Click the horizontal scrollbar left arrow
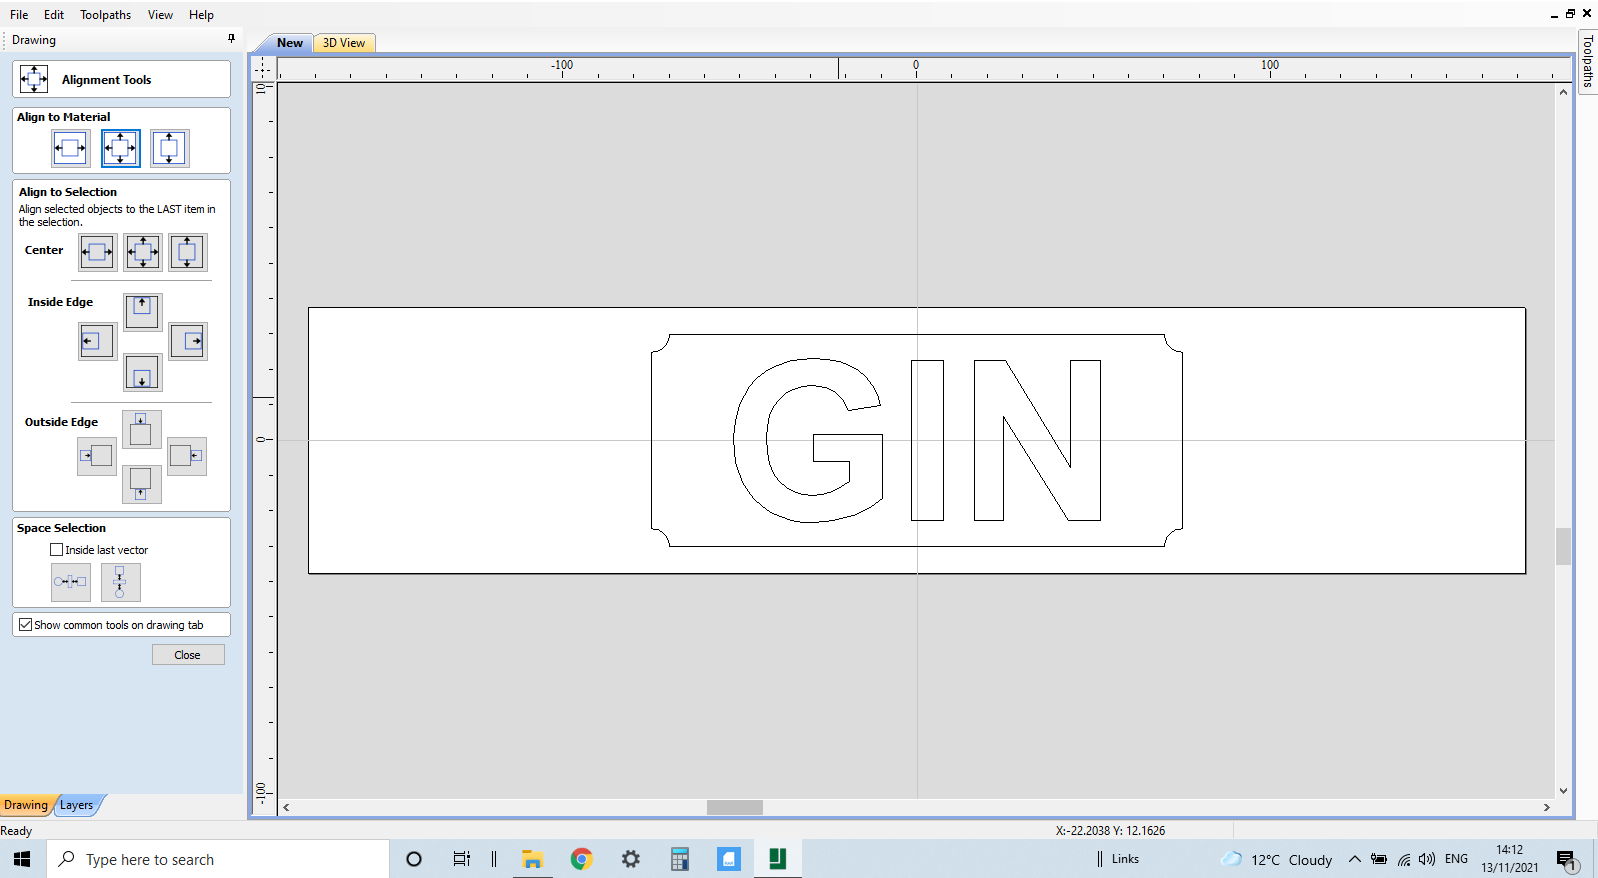 (x=286, y=807)
